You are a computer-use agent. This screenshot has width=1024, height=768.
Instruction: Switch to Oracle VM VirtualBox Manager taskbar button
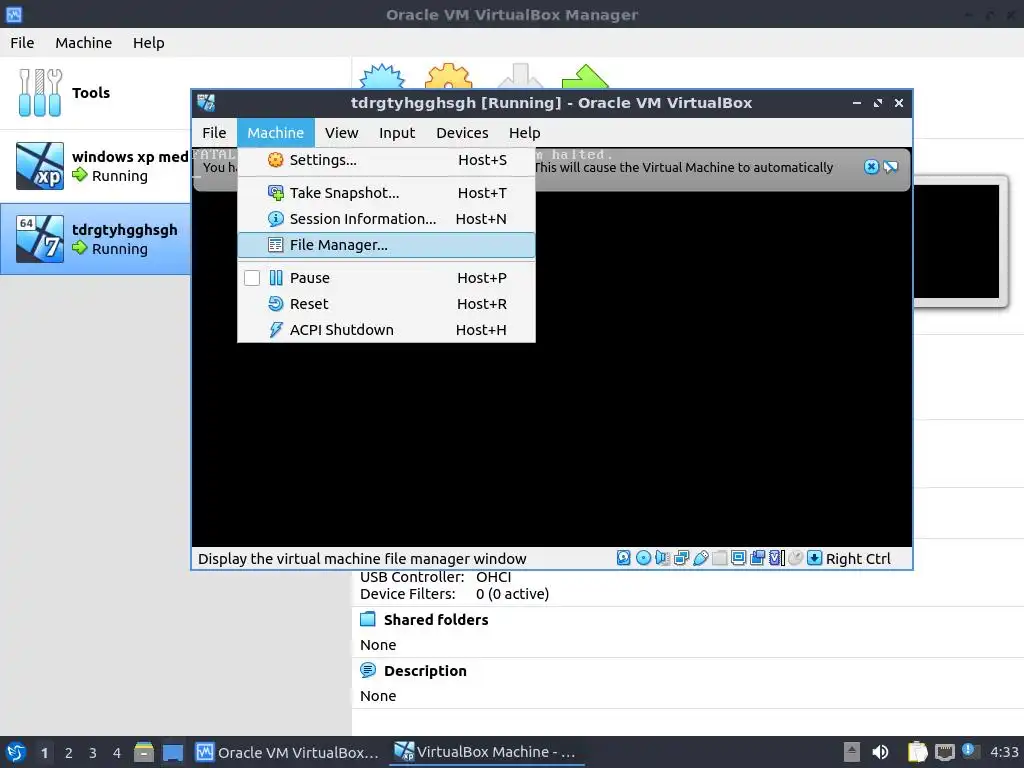[288, 752]
